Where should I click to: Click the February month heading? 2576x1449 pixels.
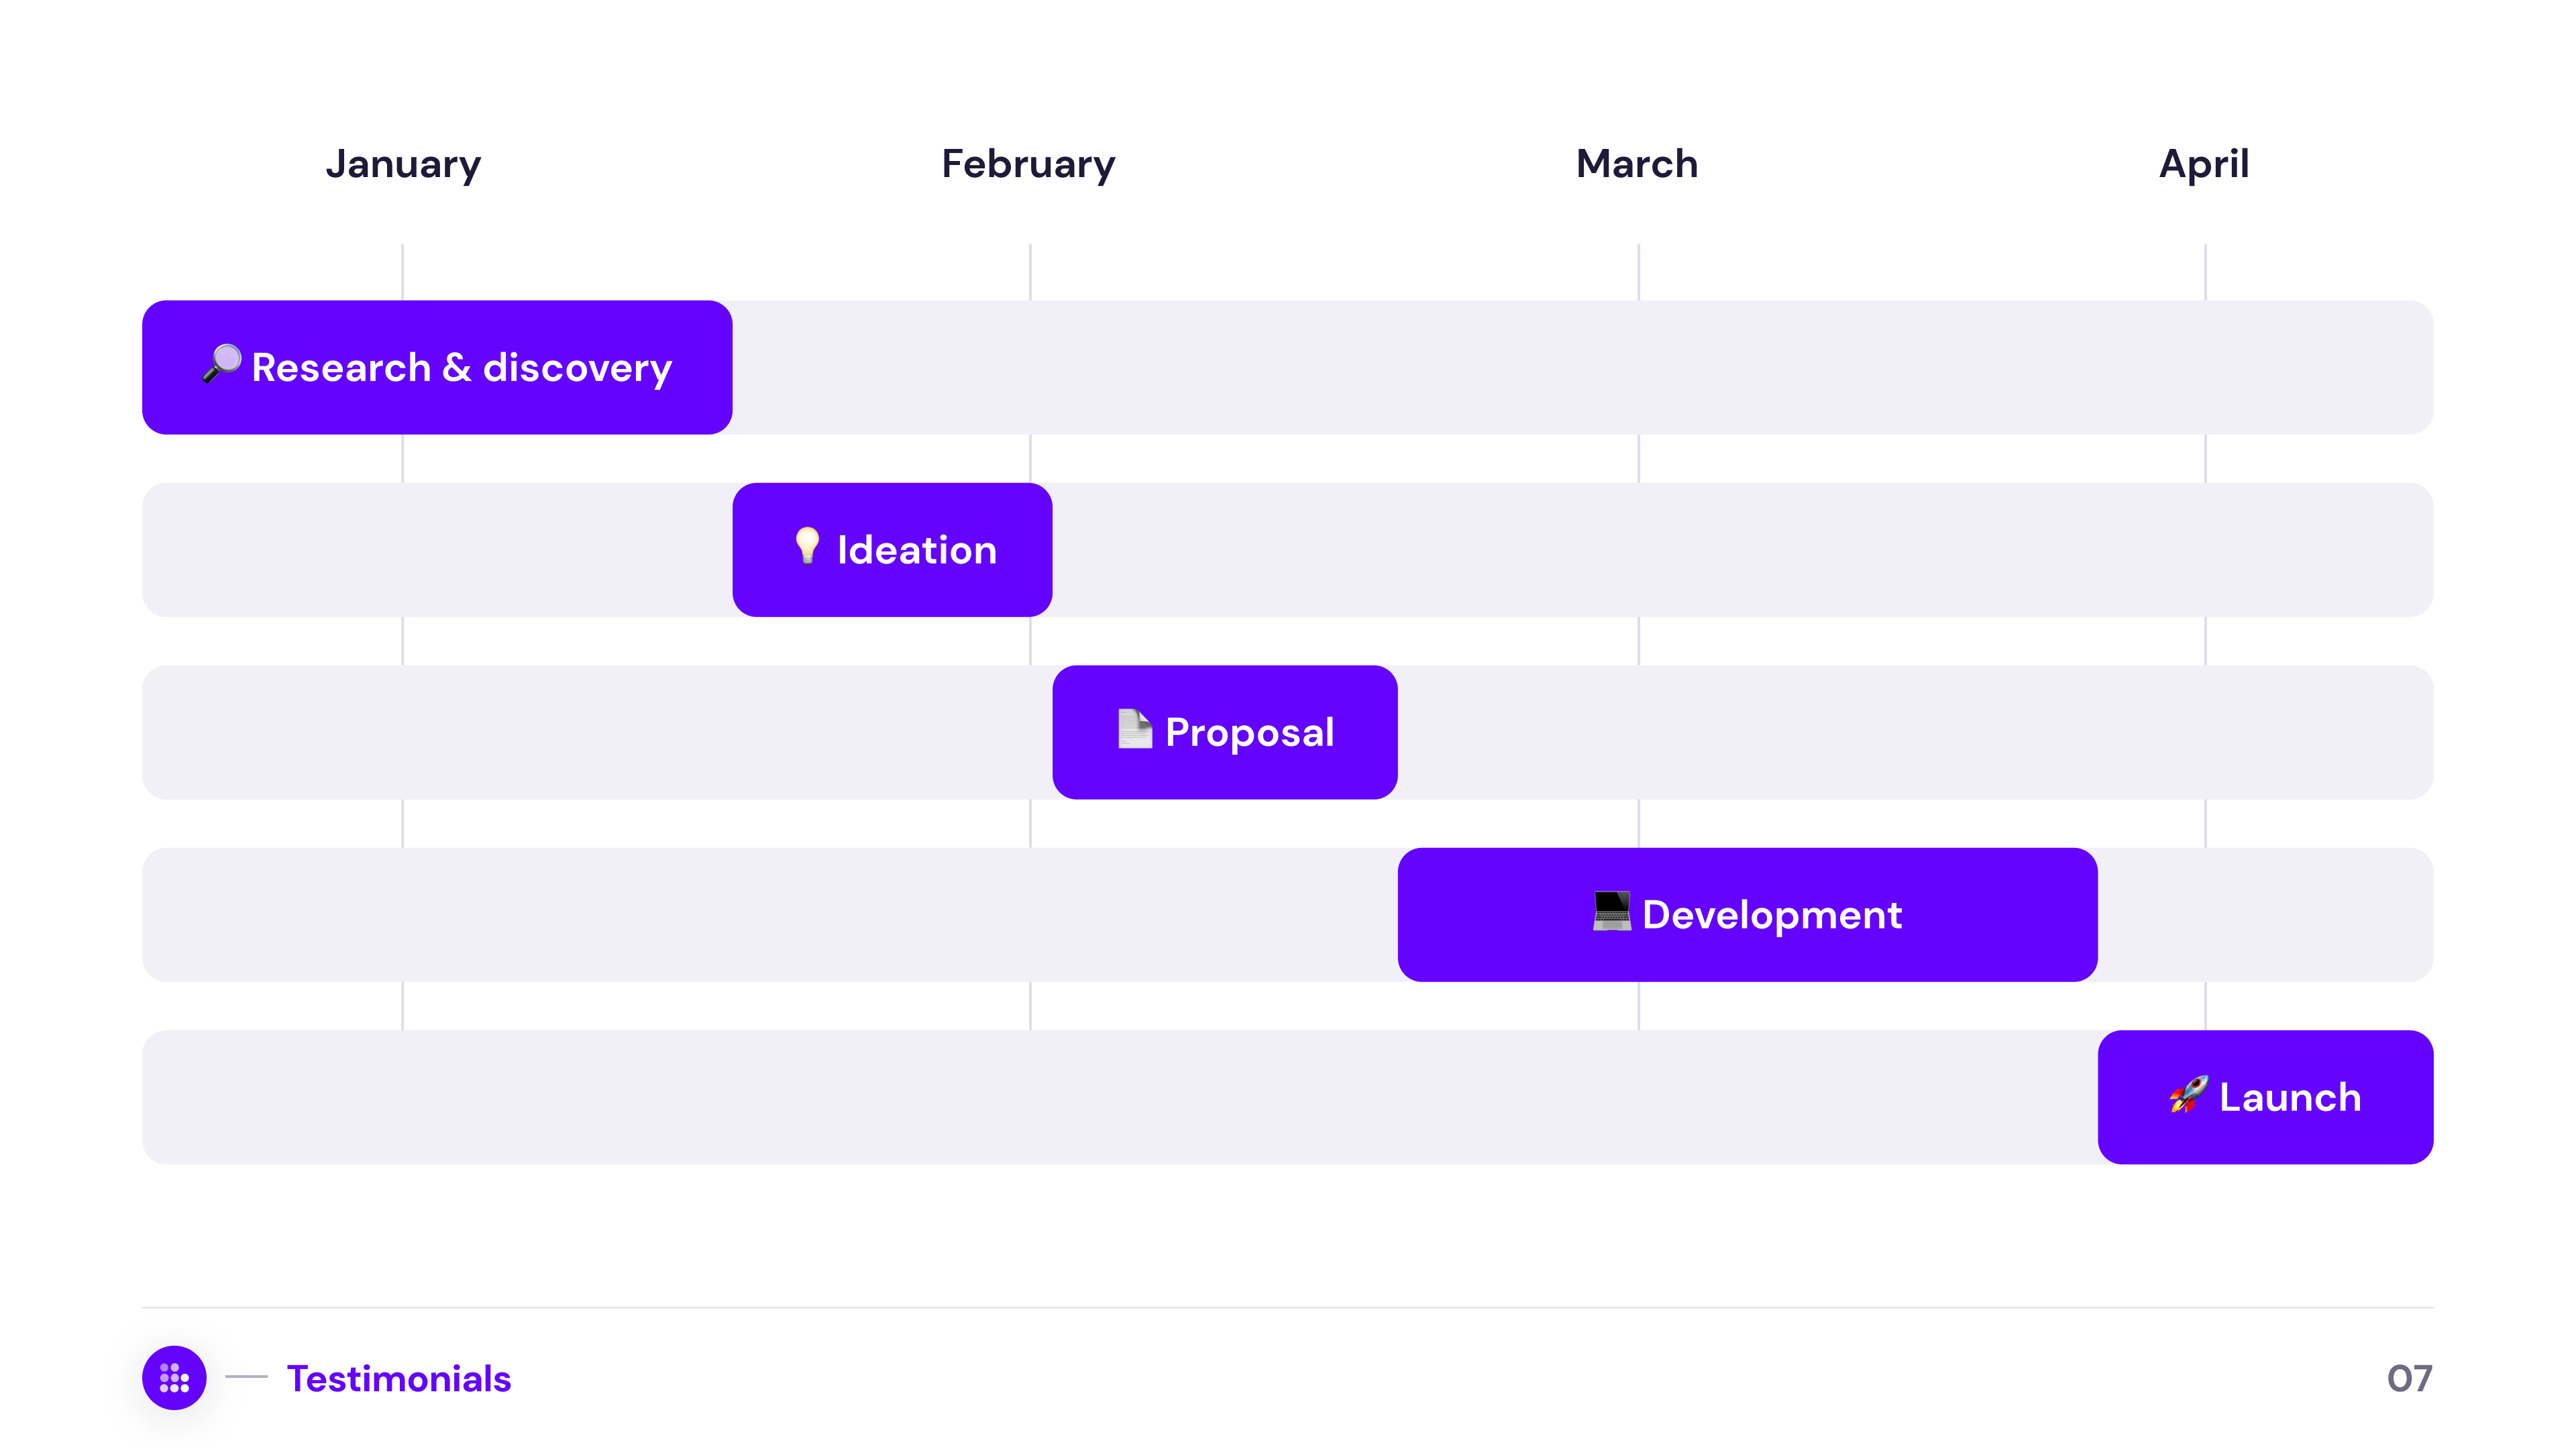point(1028,164)
